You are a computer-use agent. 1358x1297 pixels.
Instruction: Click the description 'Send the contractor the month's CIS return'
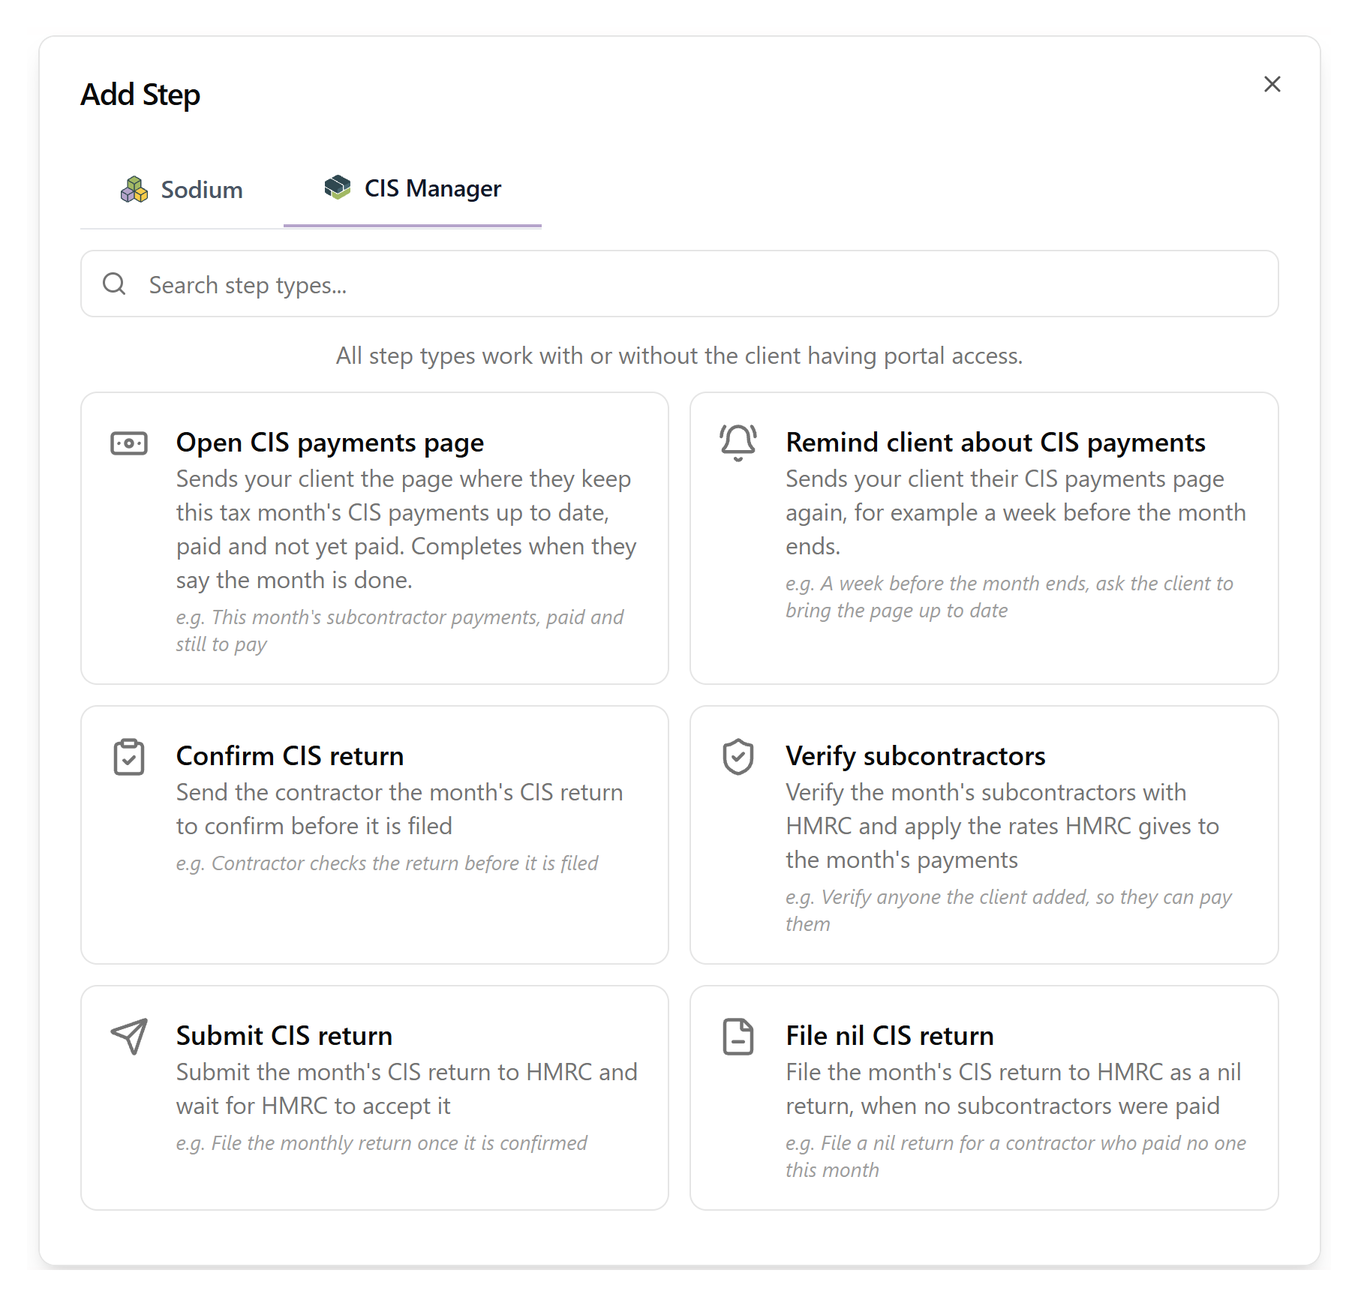point(400,809)
